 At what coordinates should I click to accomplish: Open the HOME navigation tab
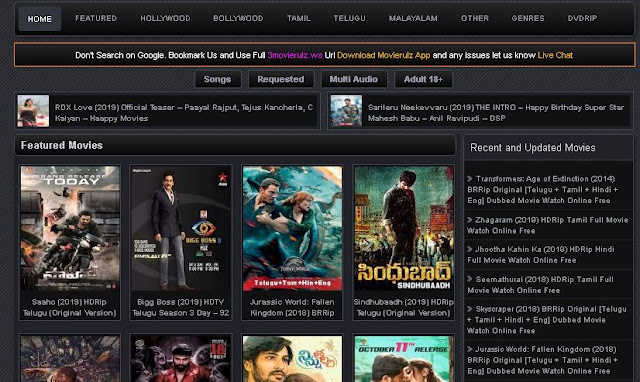pyautogui.click(x=40, y=19)
